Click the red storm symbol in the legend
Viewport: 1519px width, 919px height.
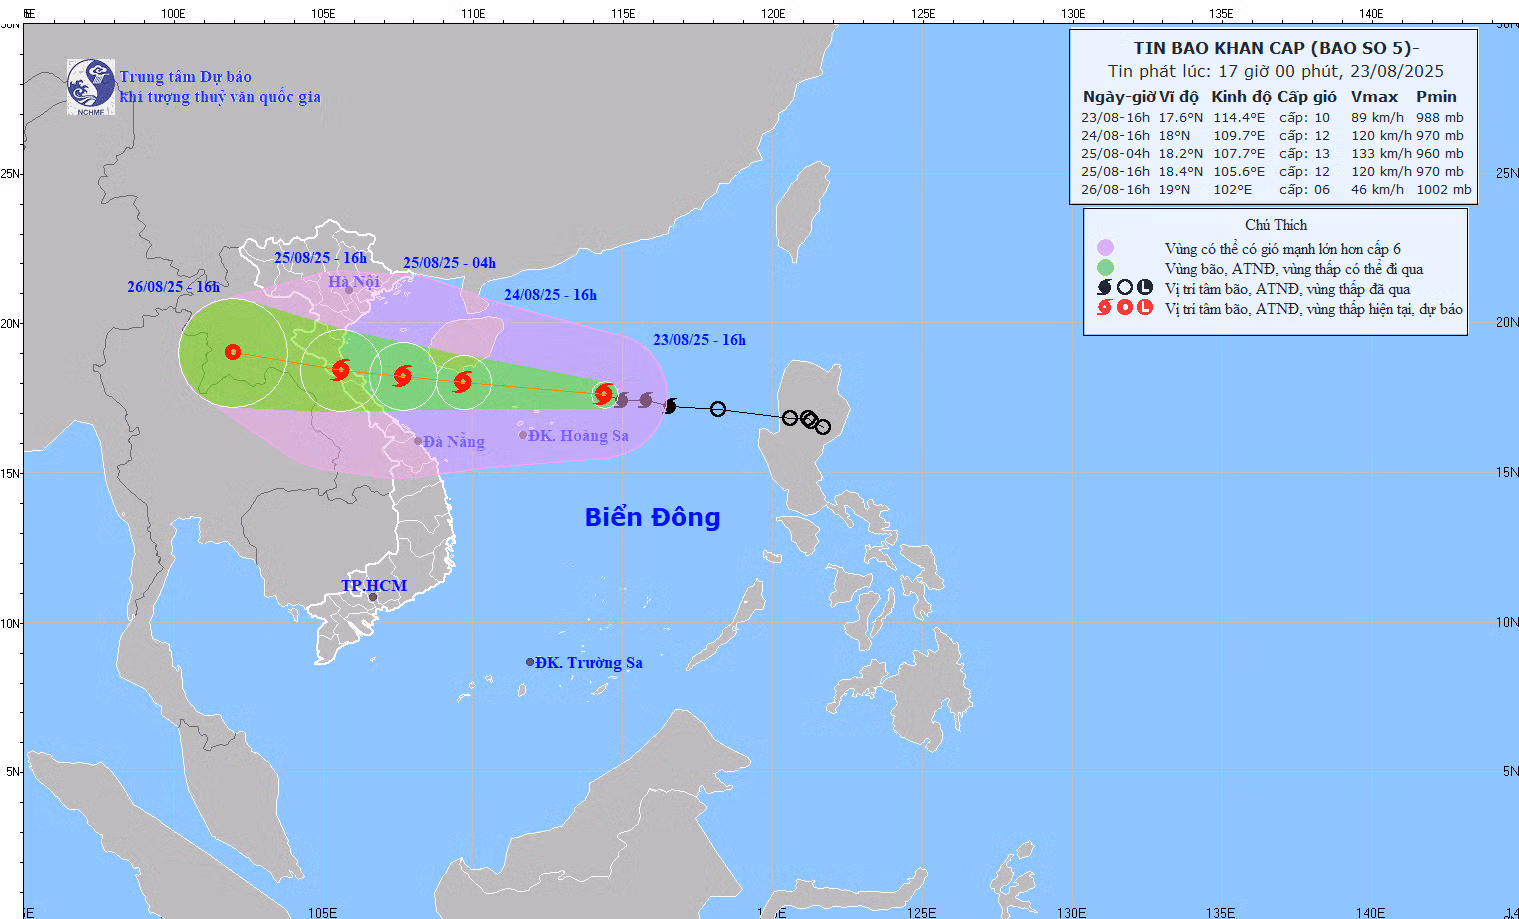tap(1104, 308)
